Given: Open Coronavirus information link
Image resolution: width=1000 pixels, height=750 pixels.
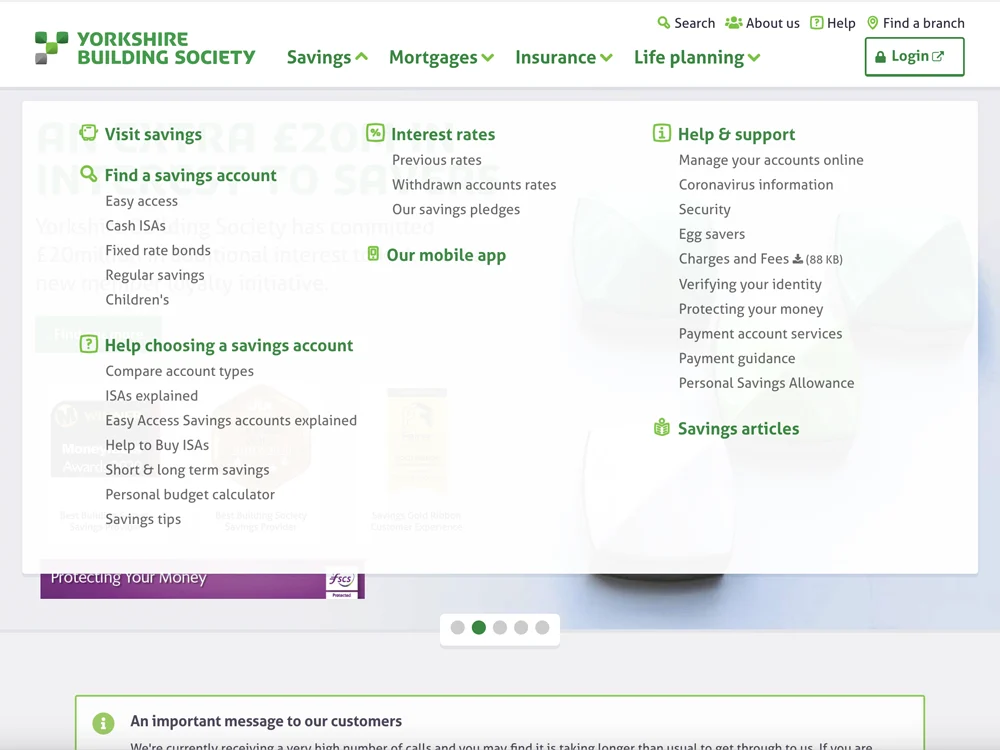Looking at the screenshot, I should pos(756,185).
